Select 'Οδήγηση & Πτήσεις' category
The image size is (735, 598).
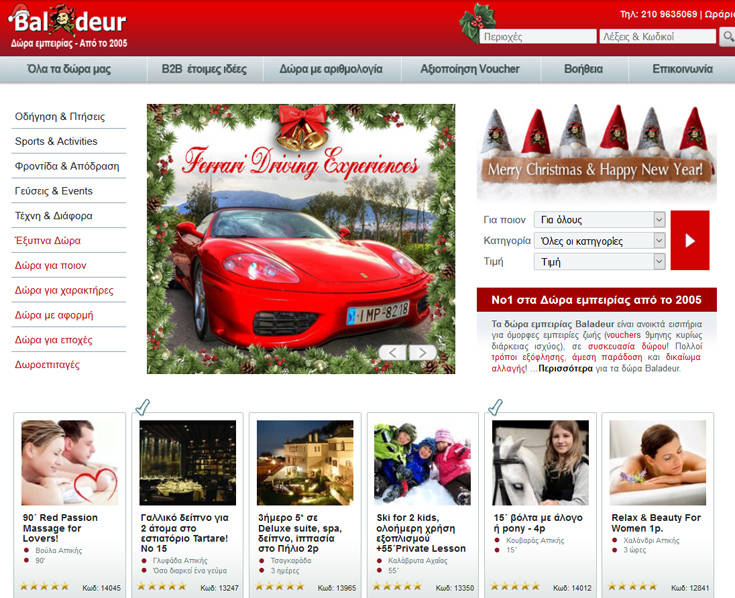pos(60,116)
